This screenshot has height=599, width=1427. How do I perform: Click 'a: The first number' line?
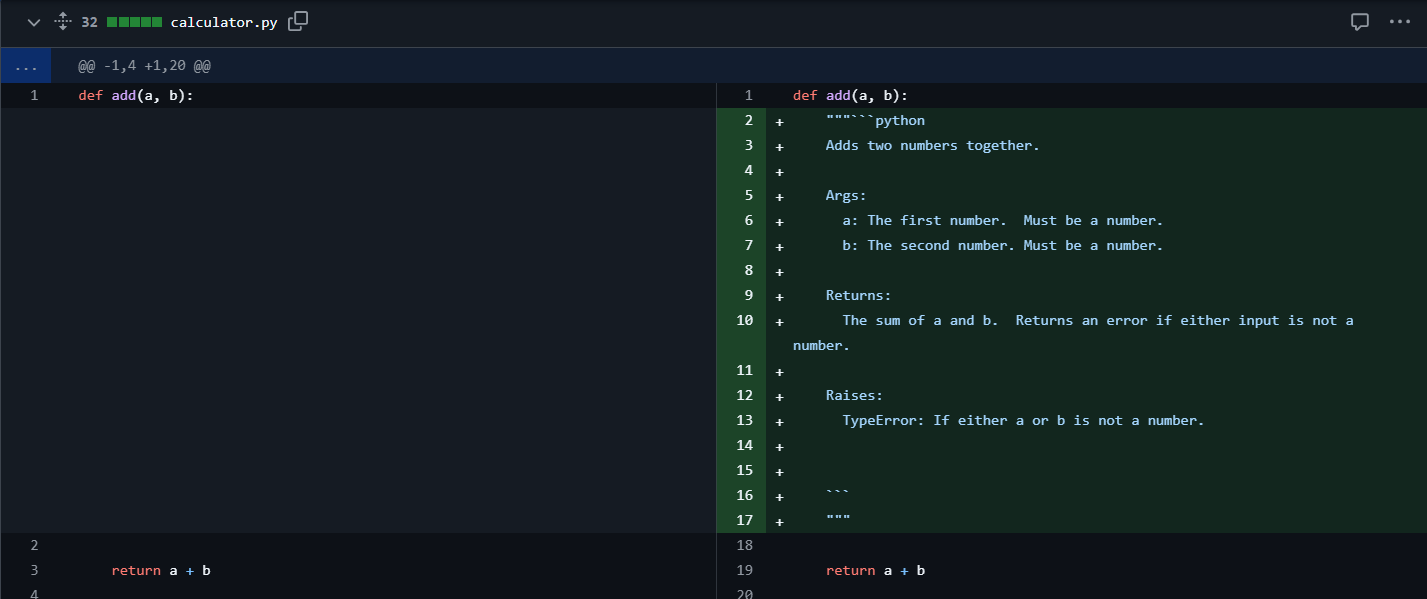(x=1003, y=221)
